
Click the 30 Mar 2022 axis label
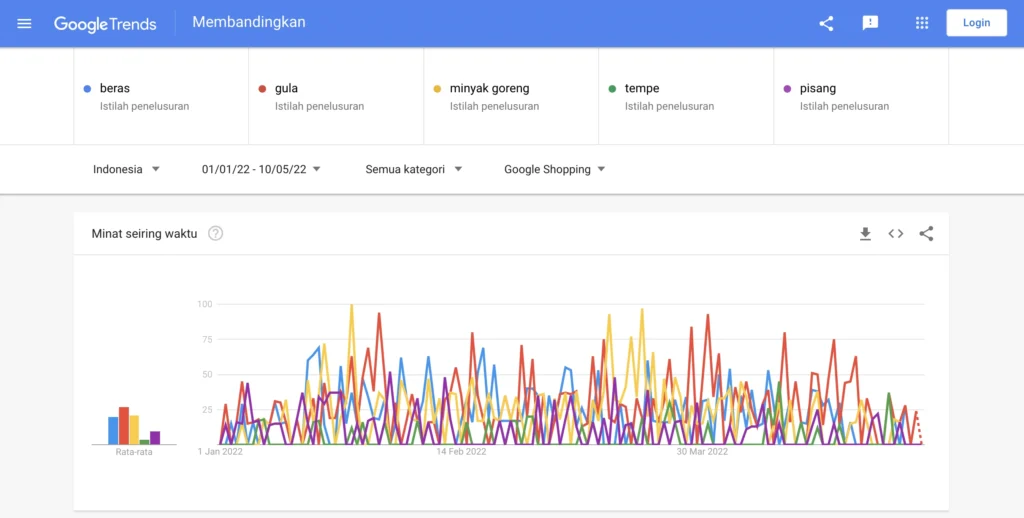point(702,451)
